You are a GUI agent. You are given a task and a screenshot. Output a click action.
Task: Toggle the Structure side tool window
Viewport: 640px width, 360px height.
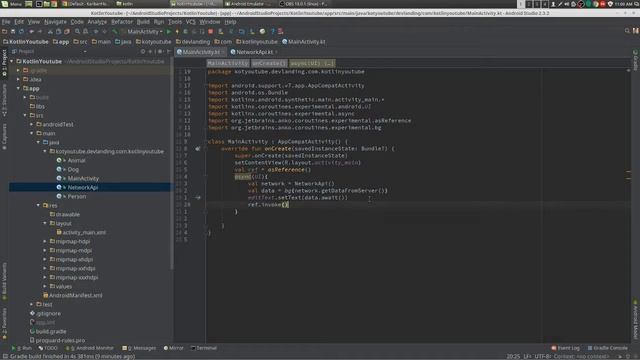point(4,100)
